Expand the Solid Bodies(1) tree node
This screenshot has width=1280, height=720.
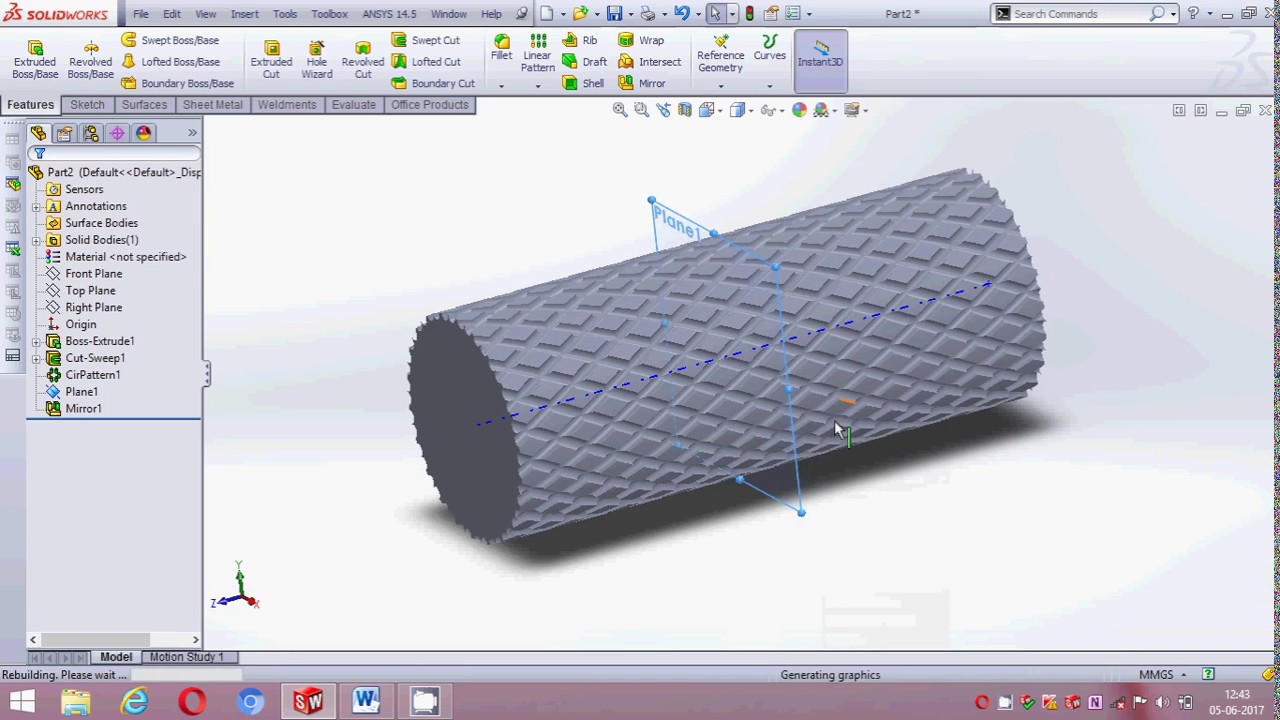pos(36,240)
